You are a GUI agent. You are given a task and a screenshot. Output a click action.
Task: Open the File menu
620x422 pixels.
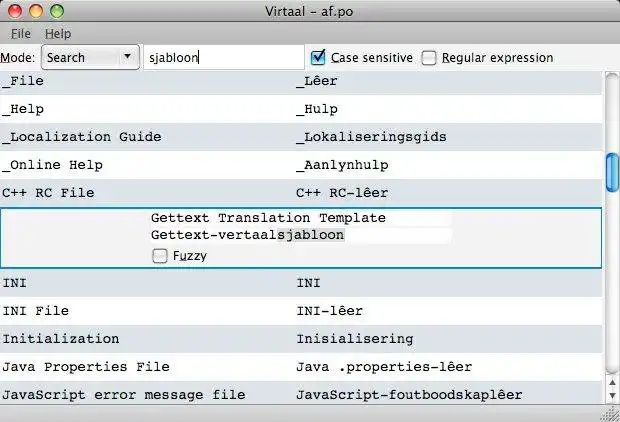21,33
